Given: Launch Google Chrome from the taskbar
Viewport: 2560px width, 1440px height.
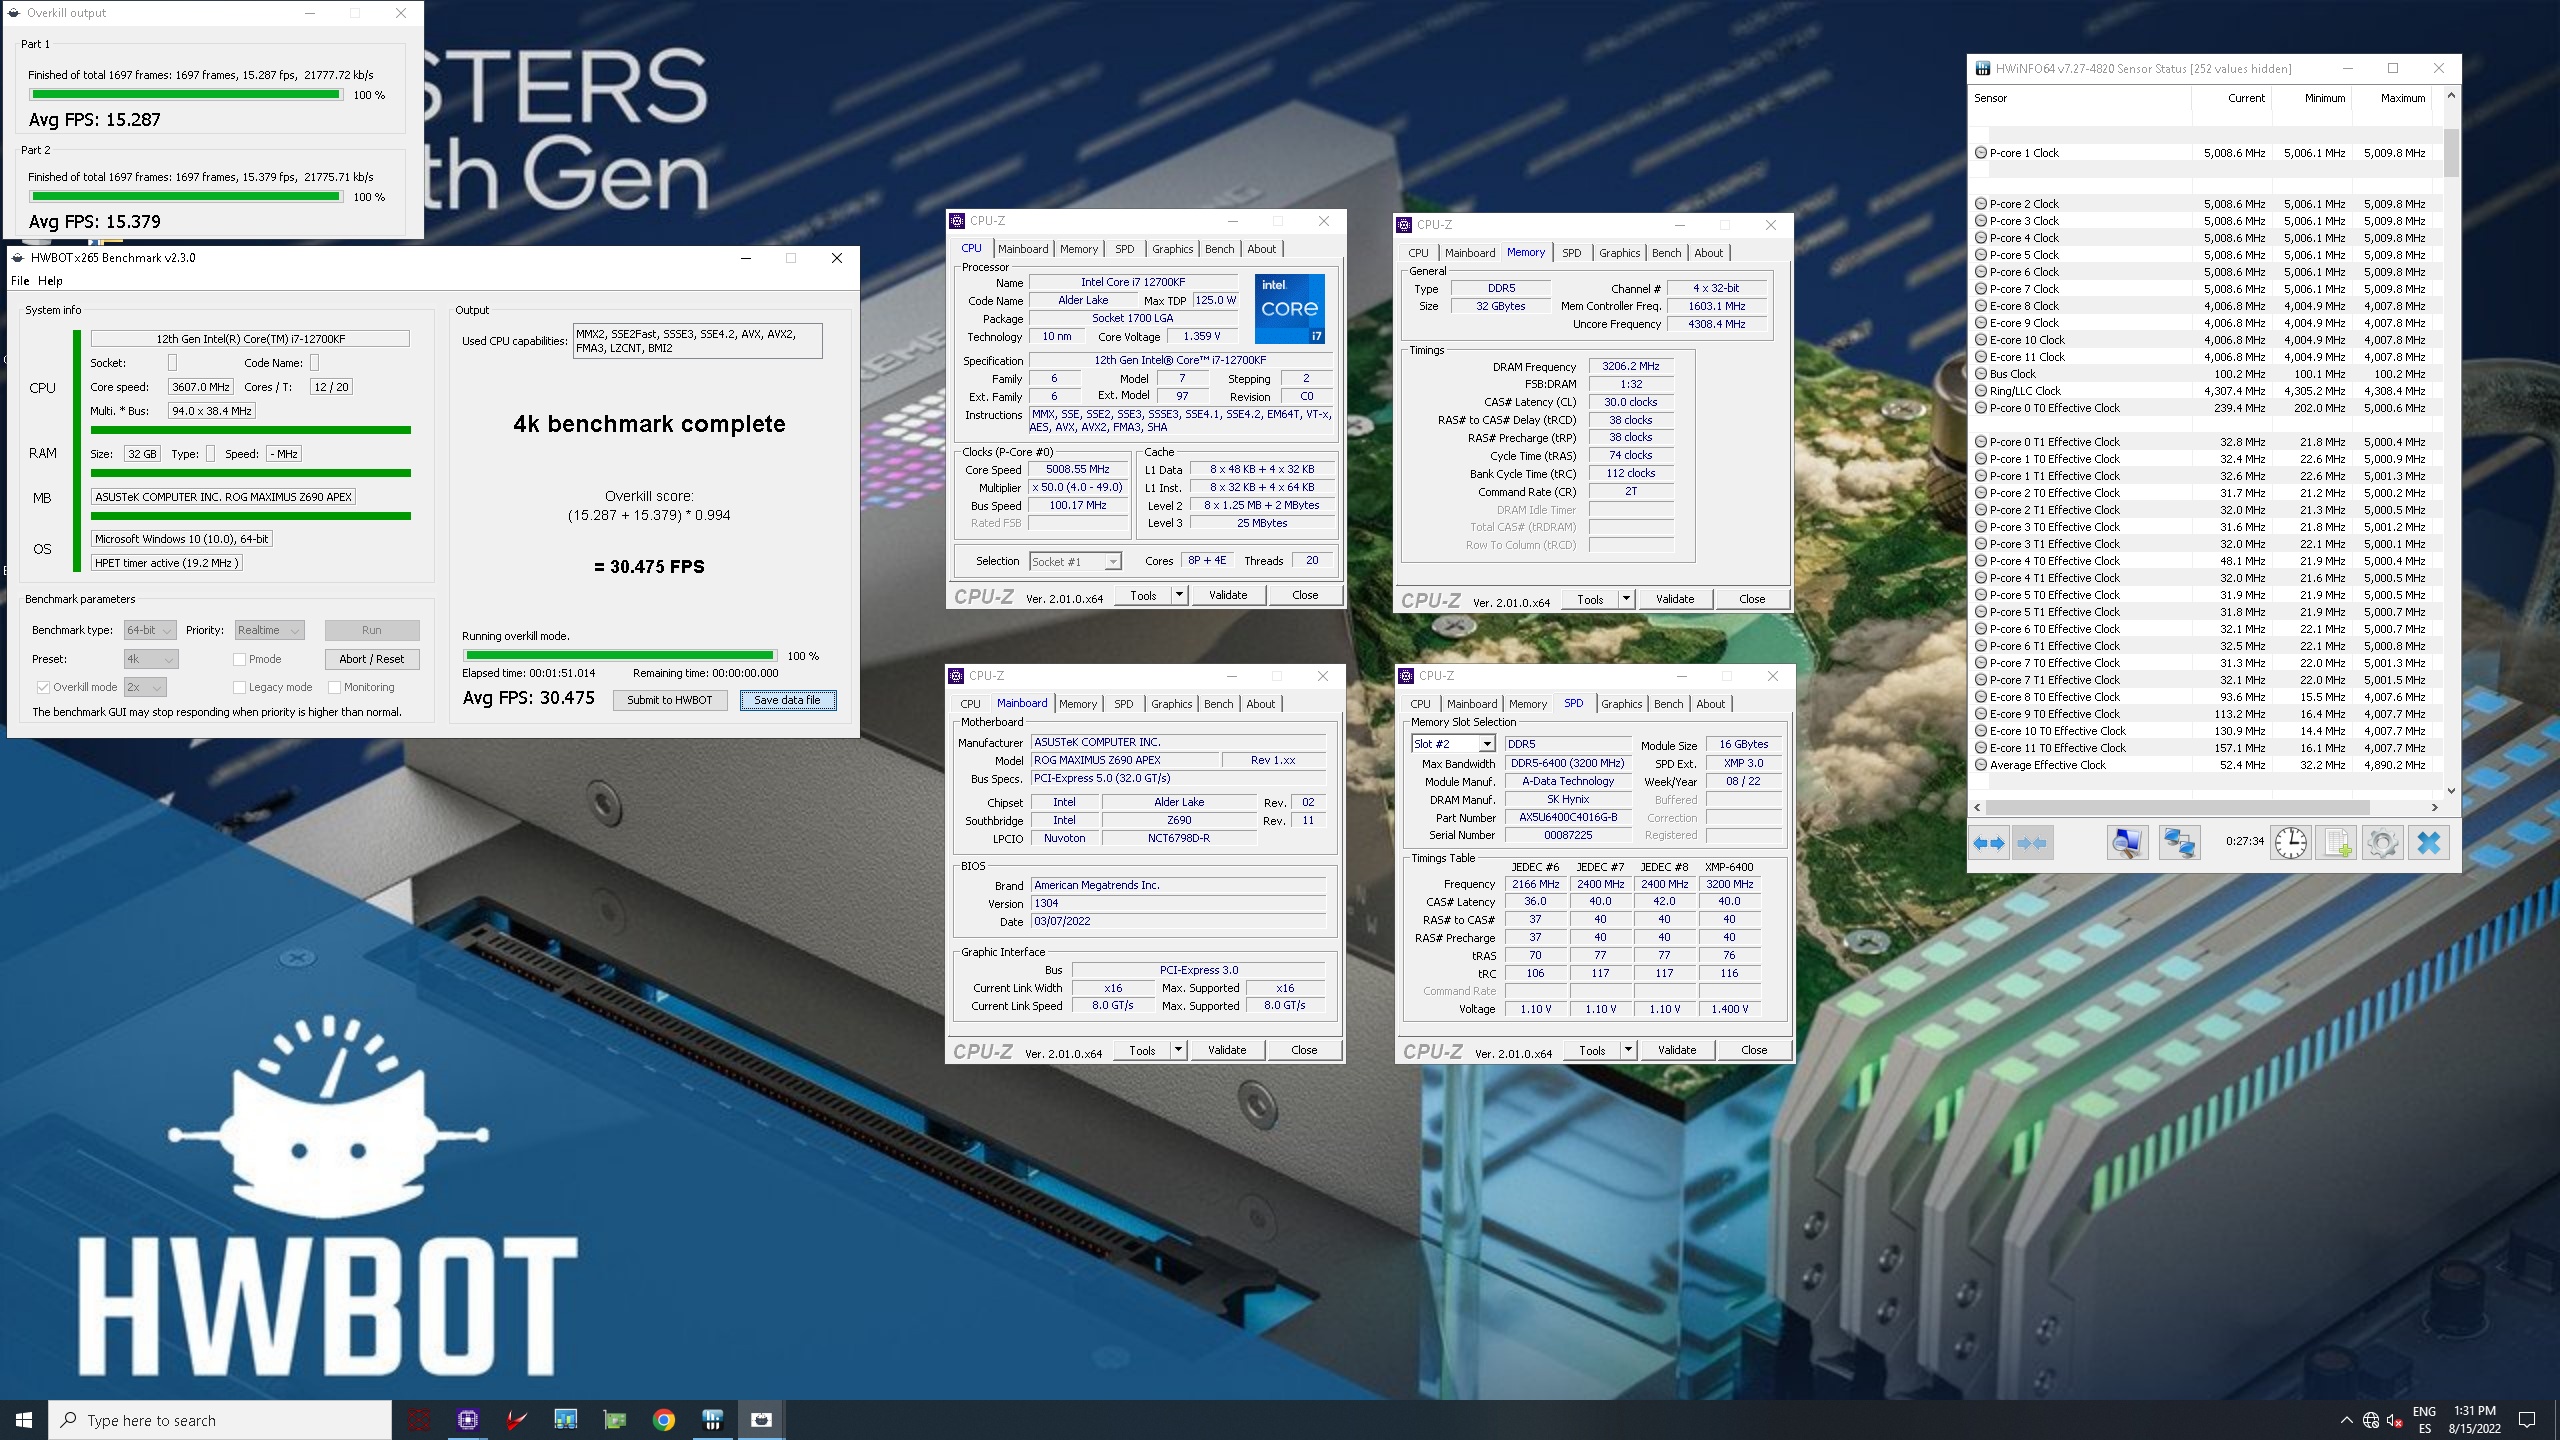Looking at the screenshot, I should pyautogui.click(x=664, y=1420).
